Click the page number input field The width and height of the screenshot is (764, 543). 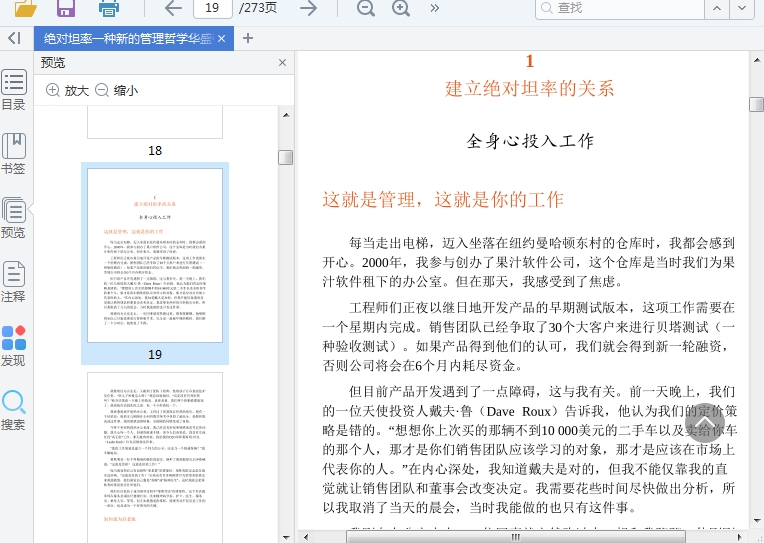[211, 8]
